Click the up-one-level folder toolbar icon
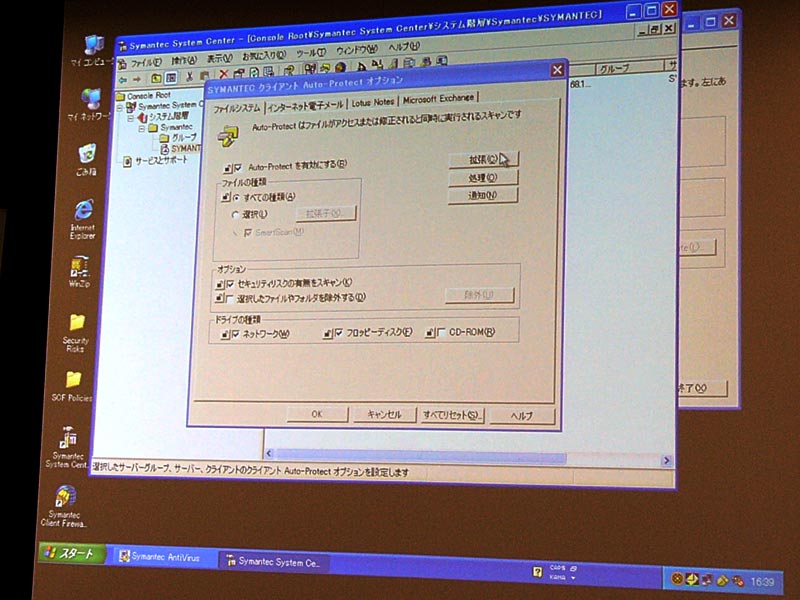Image resolution: width=800 pixels, height=600 pixels. 156,78
